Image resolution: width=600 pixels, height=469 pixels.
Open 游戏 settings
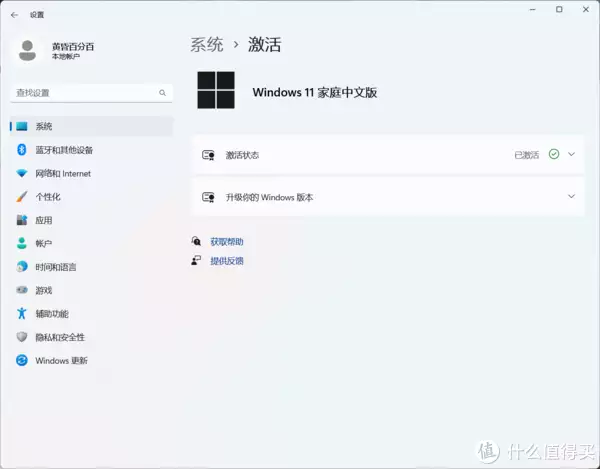pos(91,290)
